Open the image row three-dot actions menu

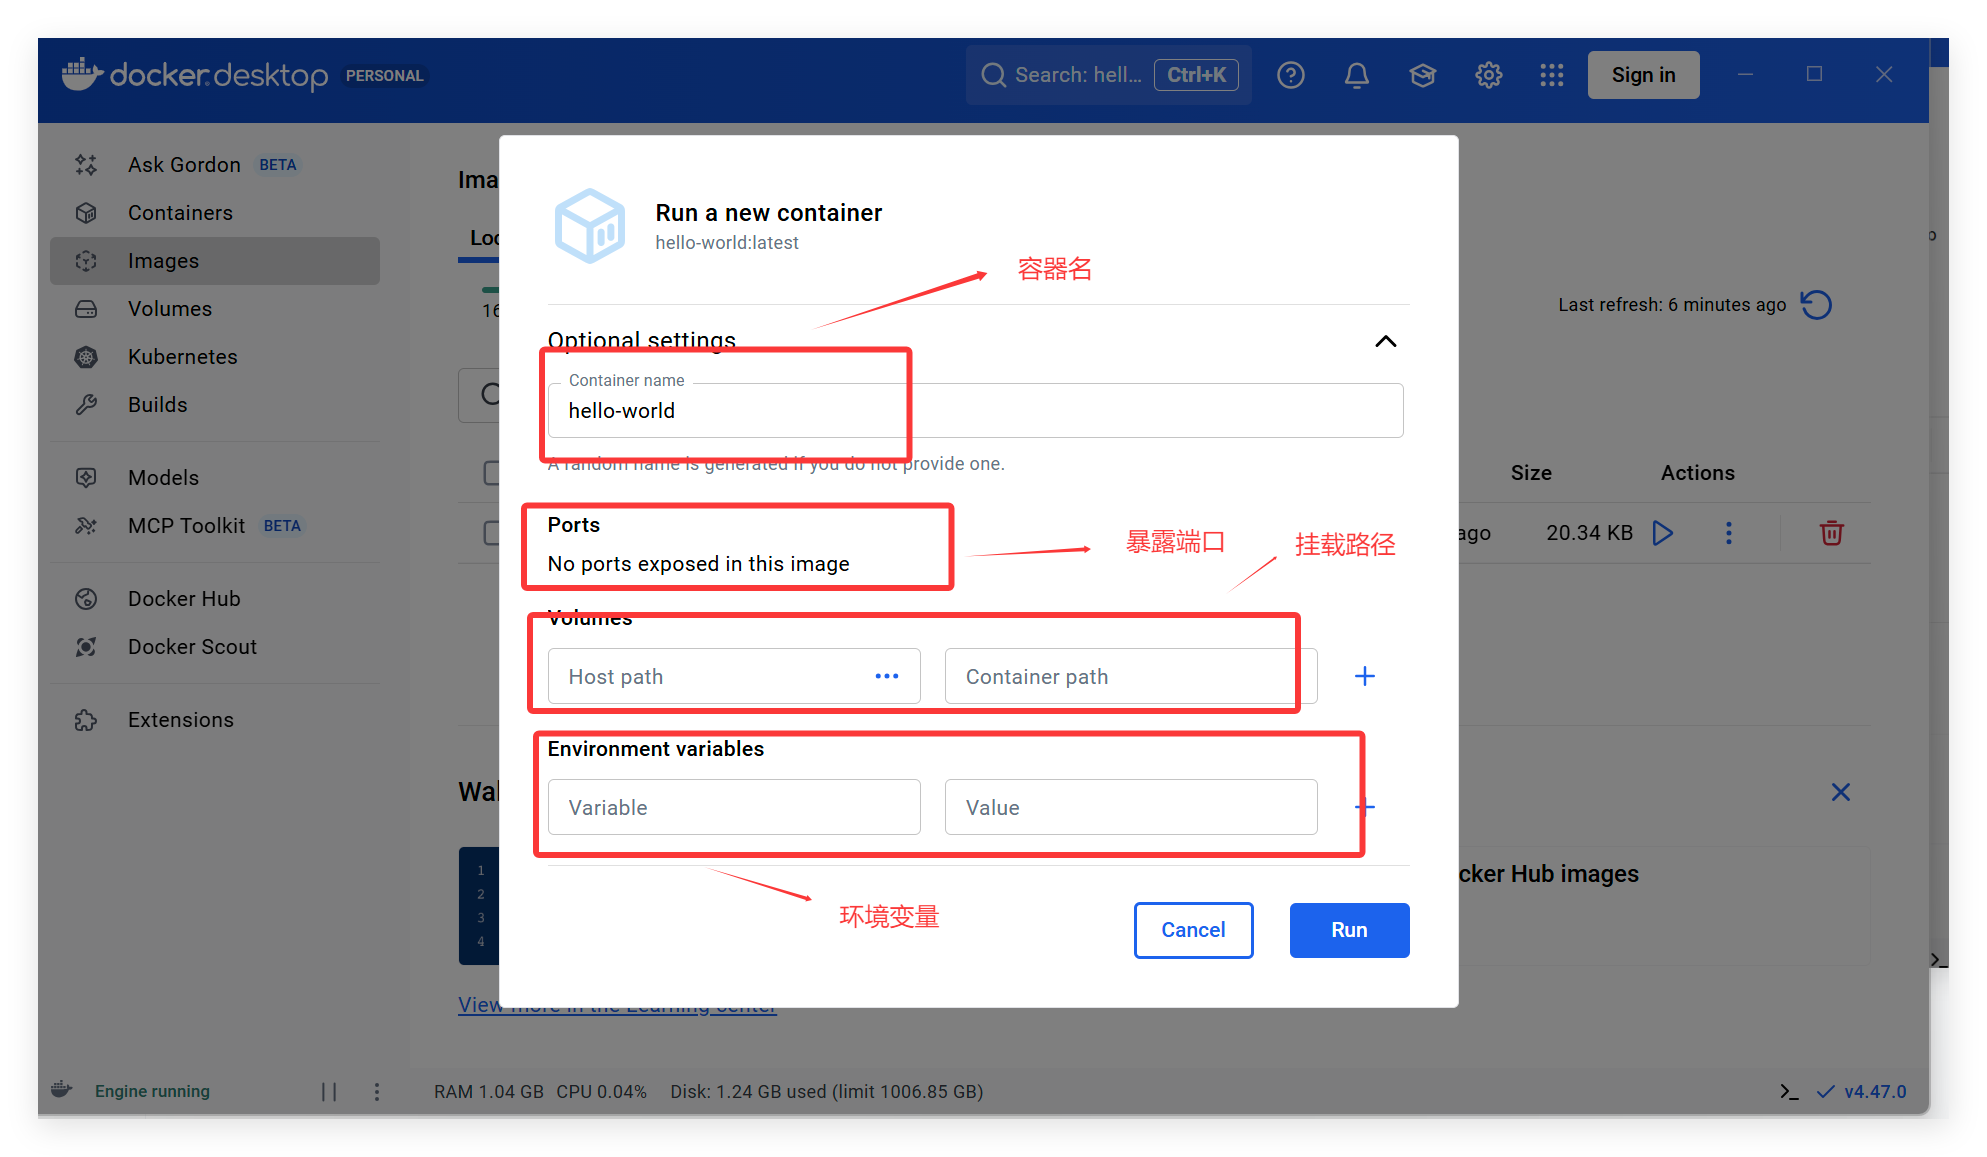pos(1728,533)
